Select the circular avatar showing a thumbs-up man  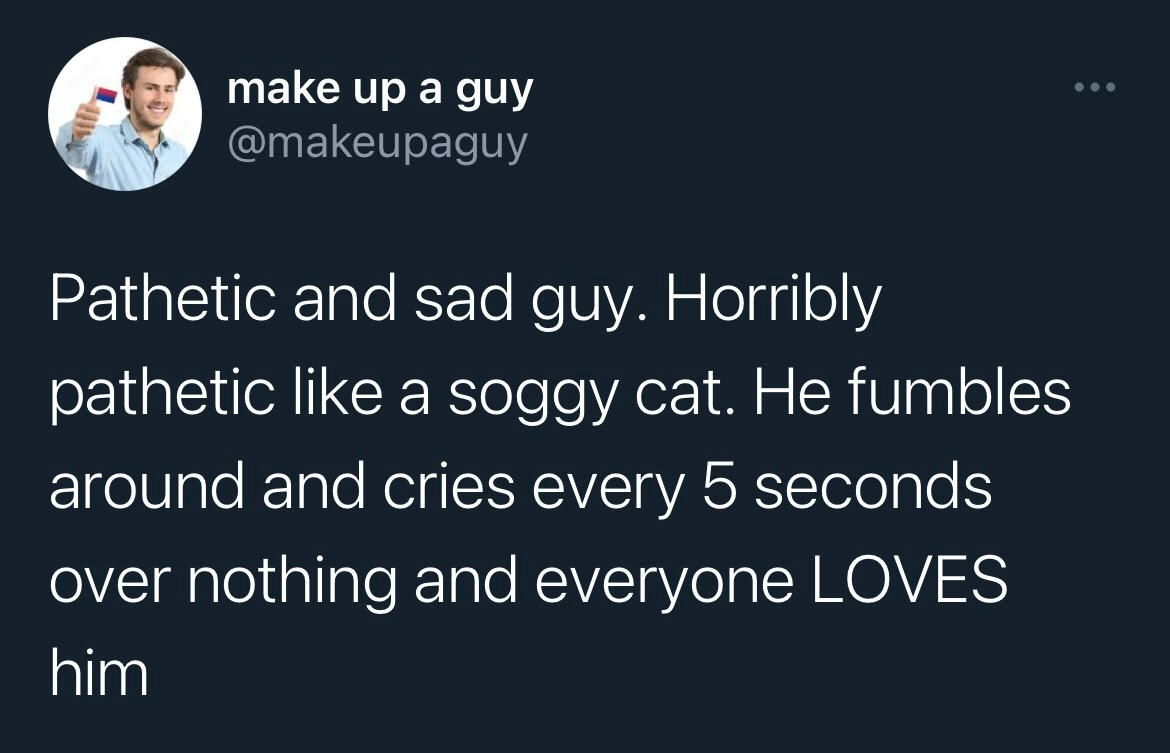pos(123,110)
